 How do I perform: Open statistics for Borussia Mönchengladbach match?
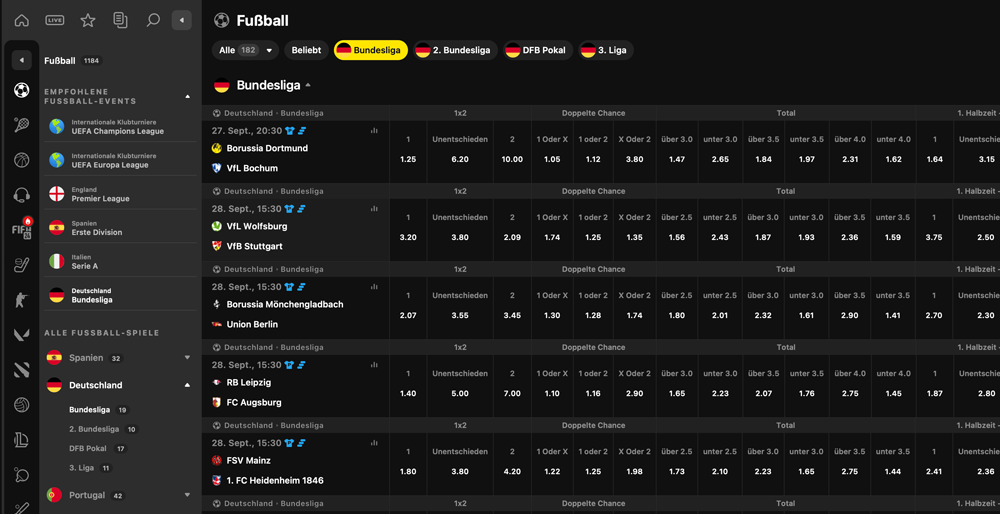click(374, 287)
